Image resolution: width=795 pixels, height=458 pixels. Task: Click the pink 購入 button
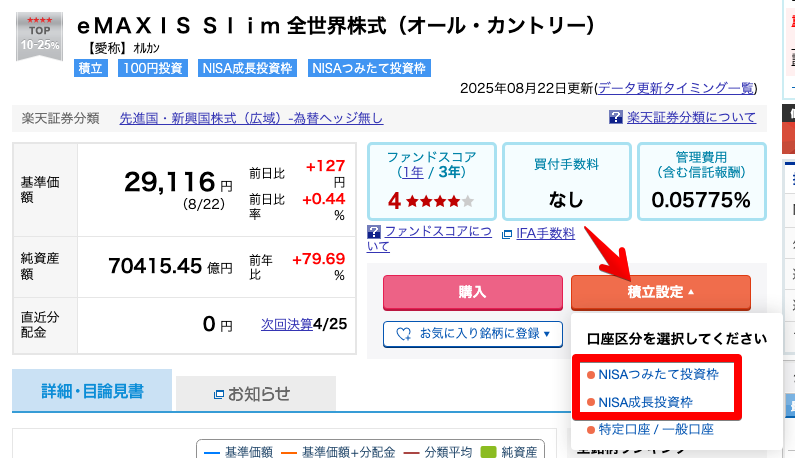click(x=473, y=292)
